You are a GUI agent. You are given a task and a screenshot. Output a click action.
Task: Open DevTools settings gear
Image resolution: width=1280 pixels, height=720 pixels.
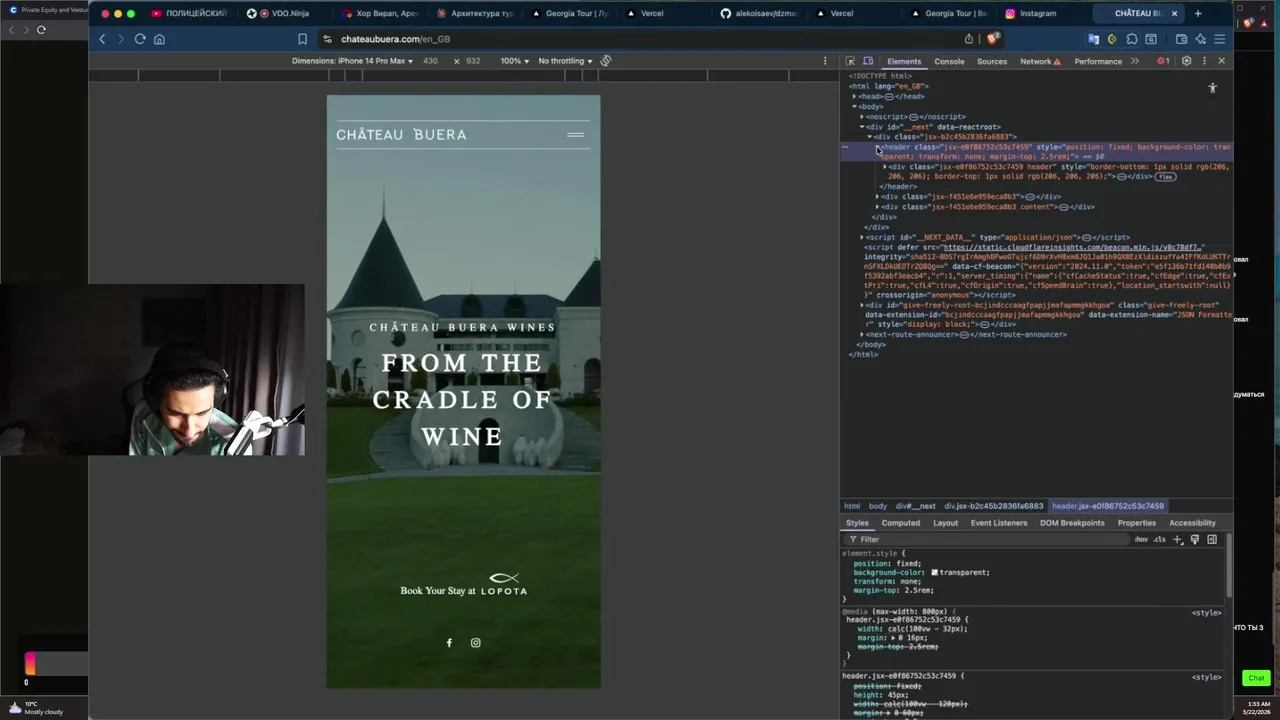click(x=1186, y=61)
